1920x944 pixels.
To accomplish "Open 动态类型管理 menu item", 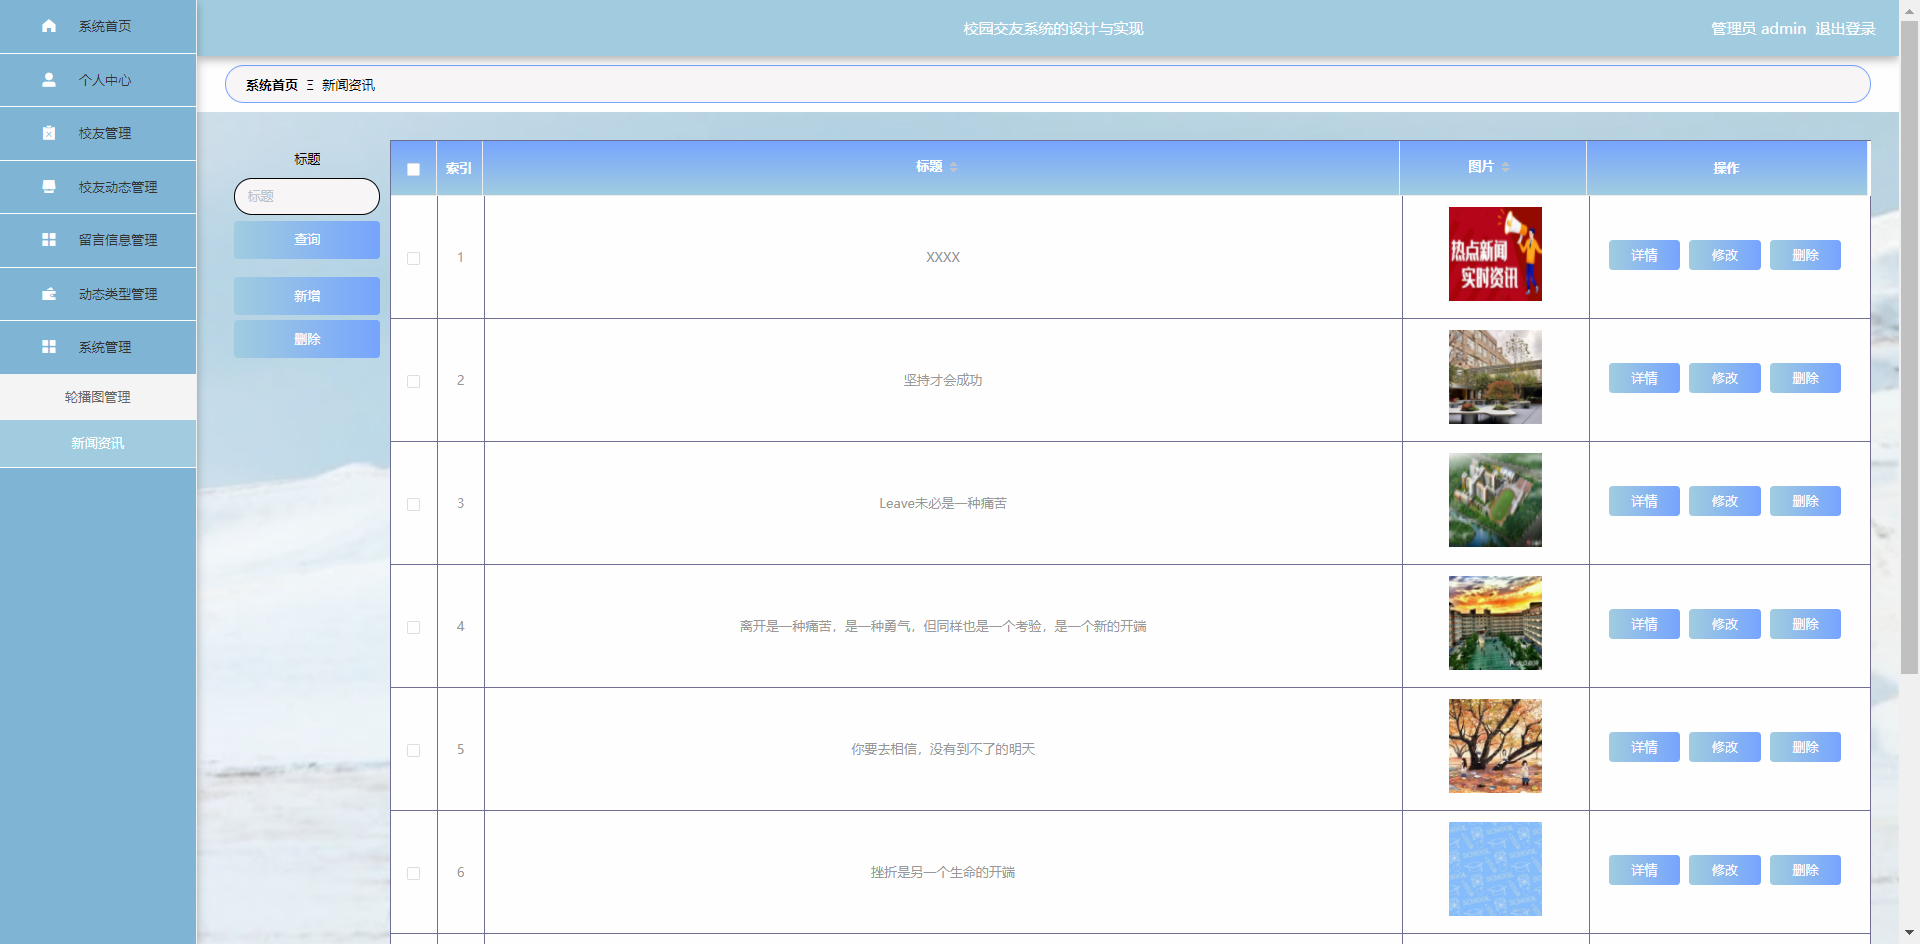I will [98, 294].
